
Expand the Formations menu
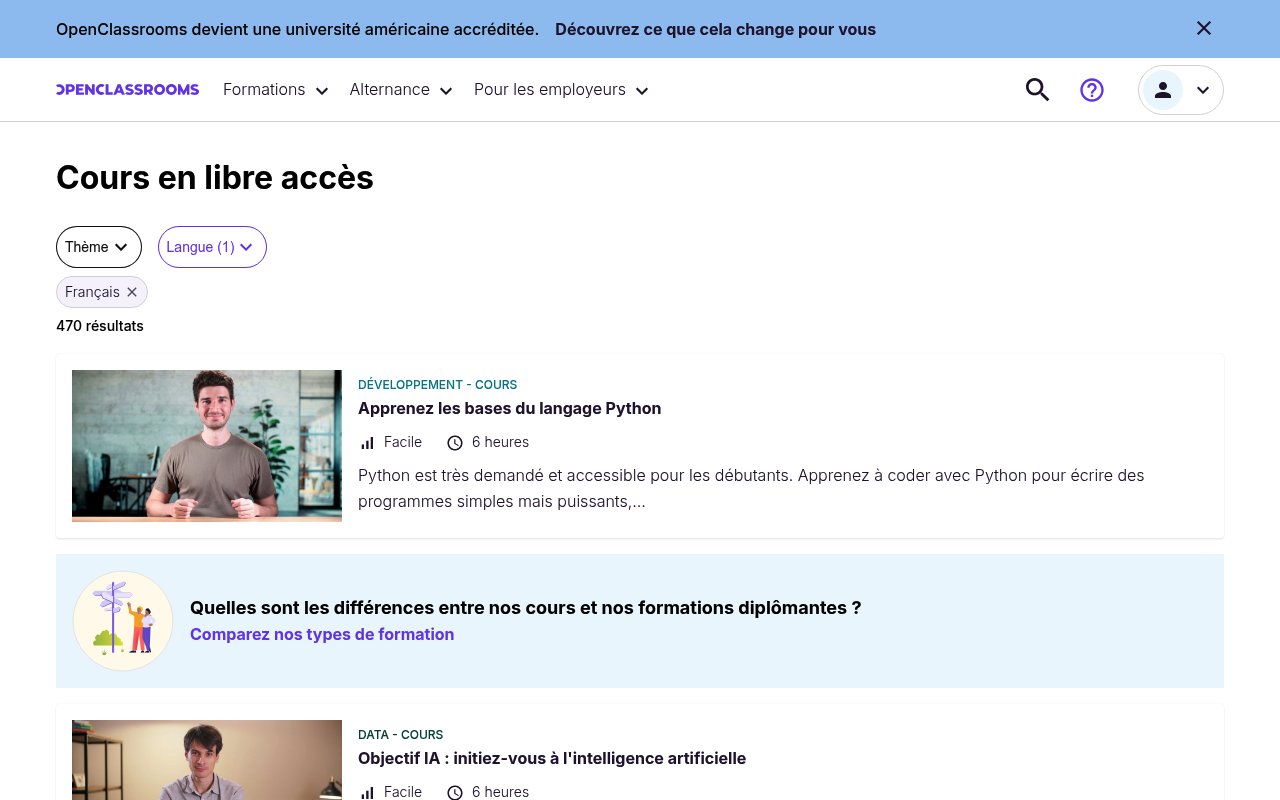tap(275, 90)
